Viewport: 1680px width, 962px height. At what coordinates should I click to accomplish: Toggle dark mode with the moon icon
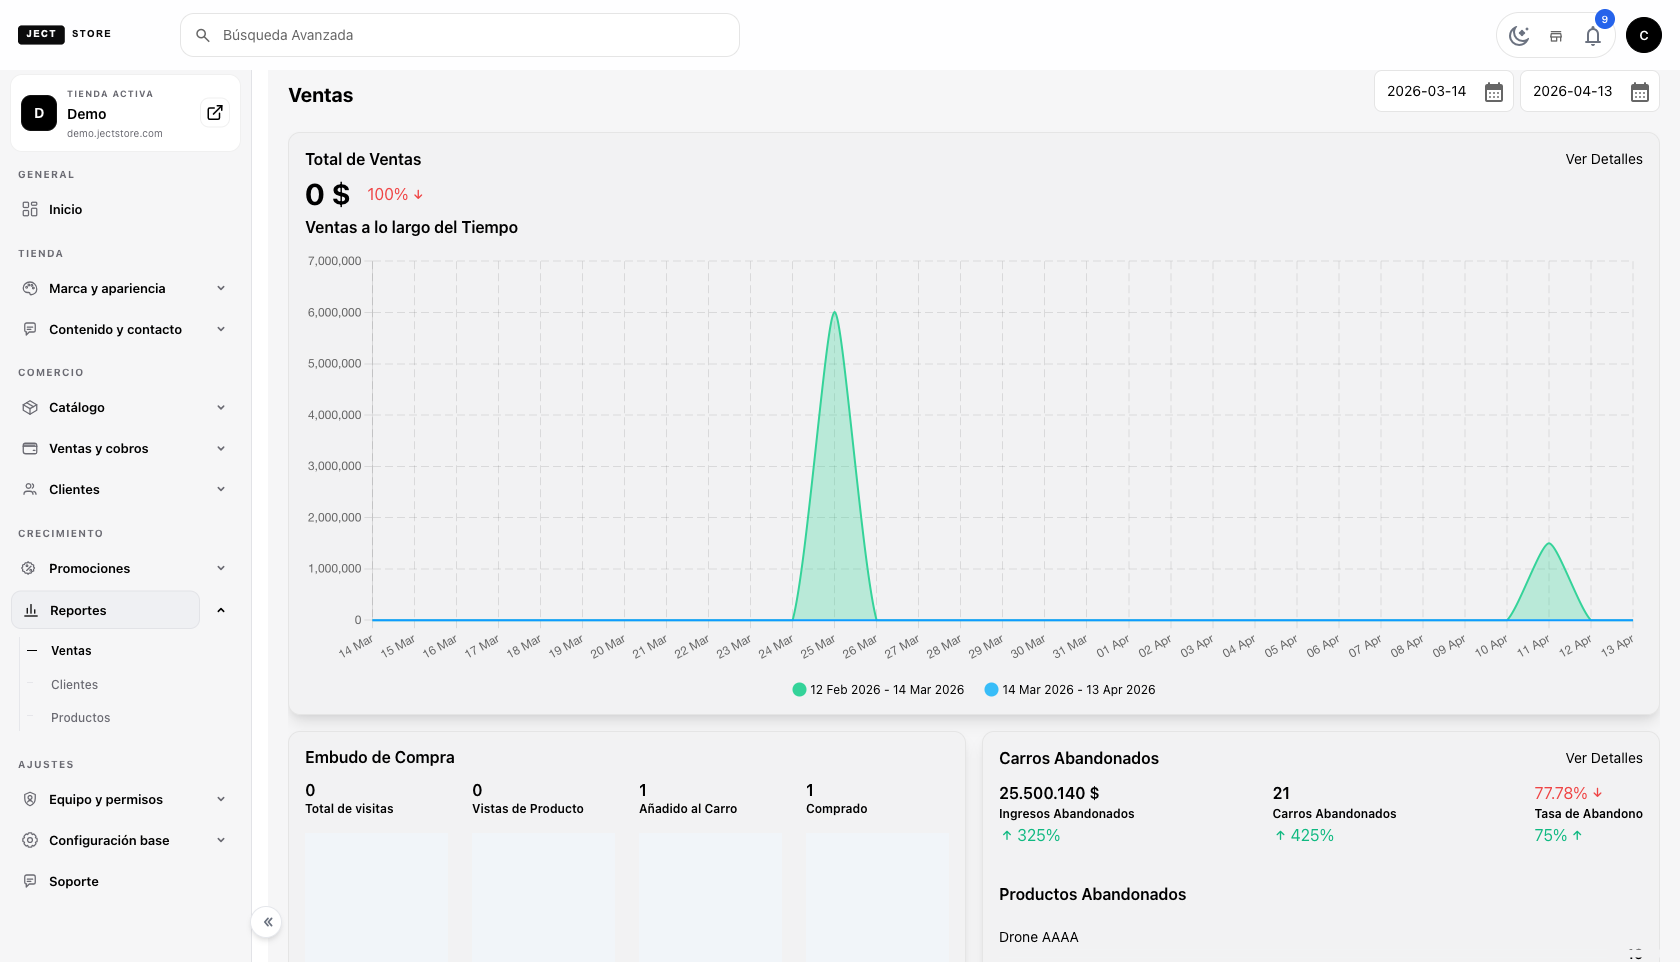point(1519,36)
